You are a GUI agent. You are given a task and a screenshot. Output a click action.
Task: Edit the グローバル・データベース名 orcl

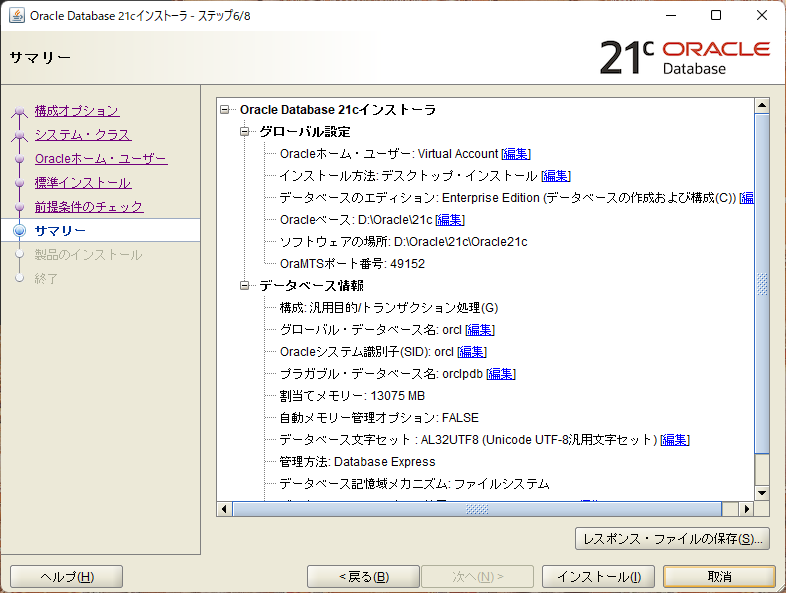[480, 330]
